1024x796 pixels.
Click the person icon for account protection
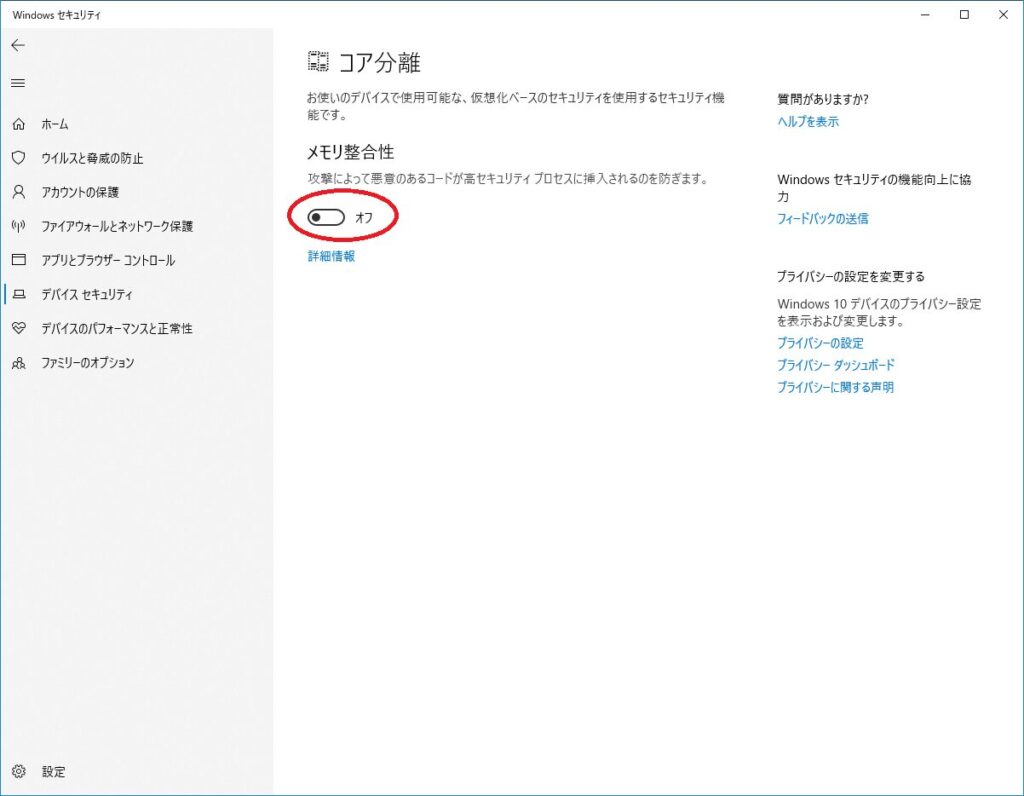tap(19, 192)
